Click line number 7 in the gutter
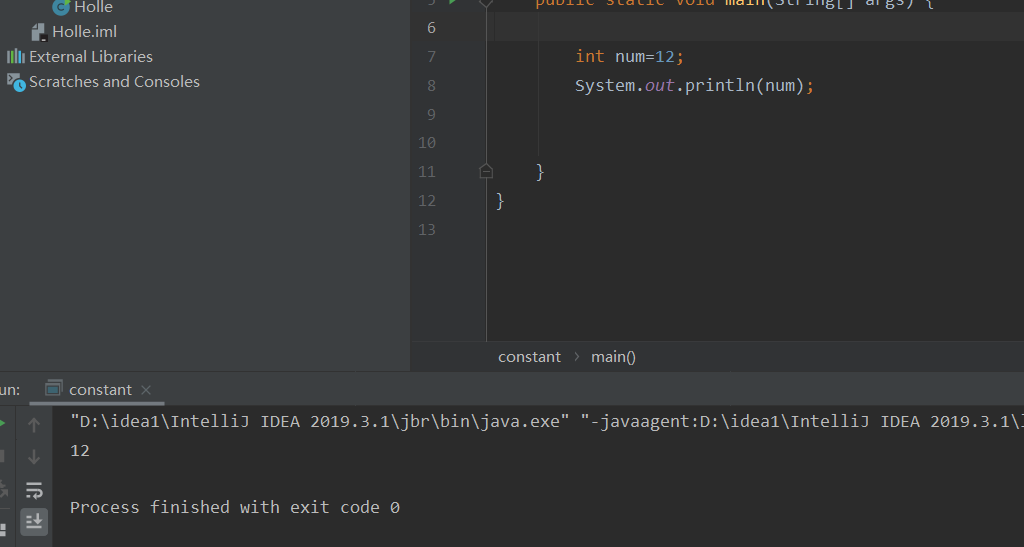The width and height of the screenshot is (1024, 547). (x=431, y=57)
